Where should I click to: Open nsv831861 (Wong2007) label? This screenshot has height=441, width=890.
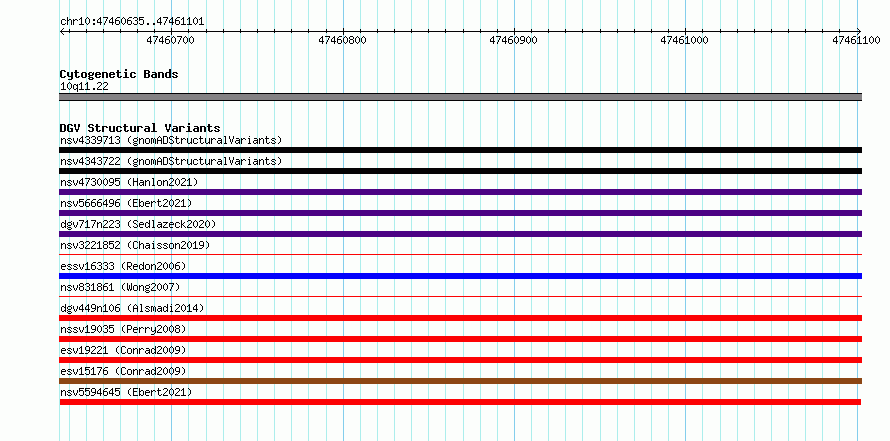[x=120, y=287]
